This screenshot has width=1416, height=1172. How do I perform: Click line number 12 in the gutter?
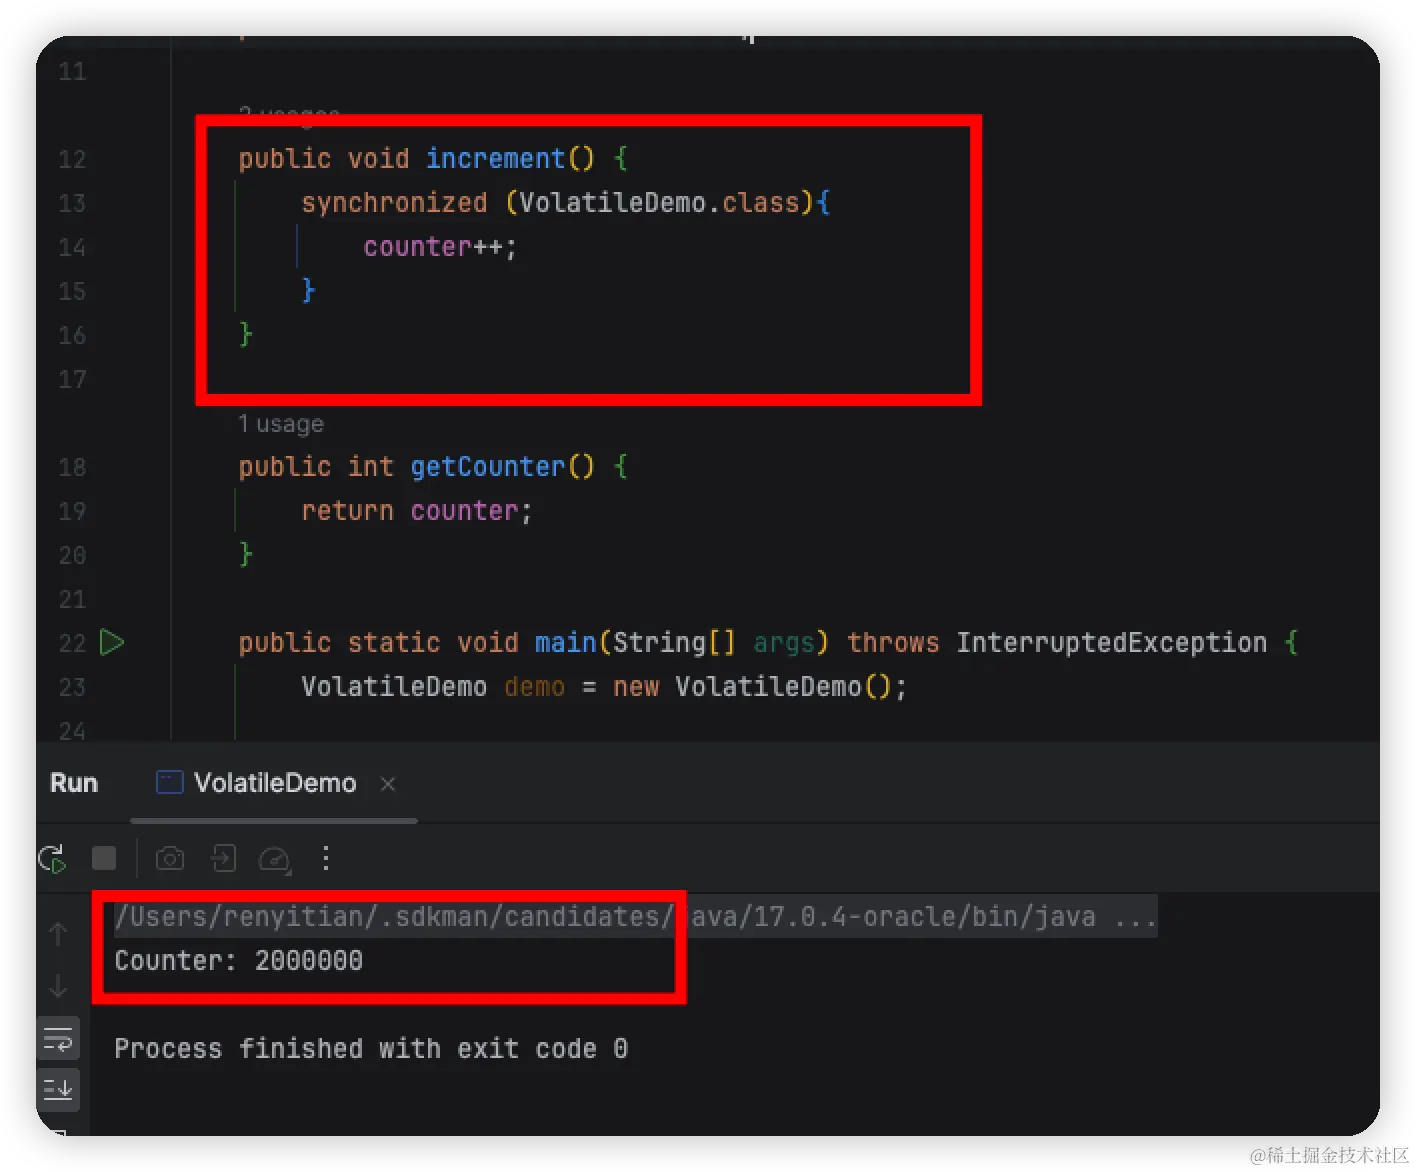click(72, 159)
